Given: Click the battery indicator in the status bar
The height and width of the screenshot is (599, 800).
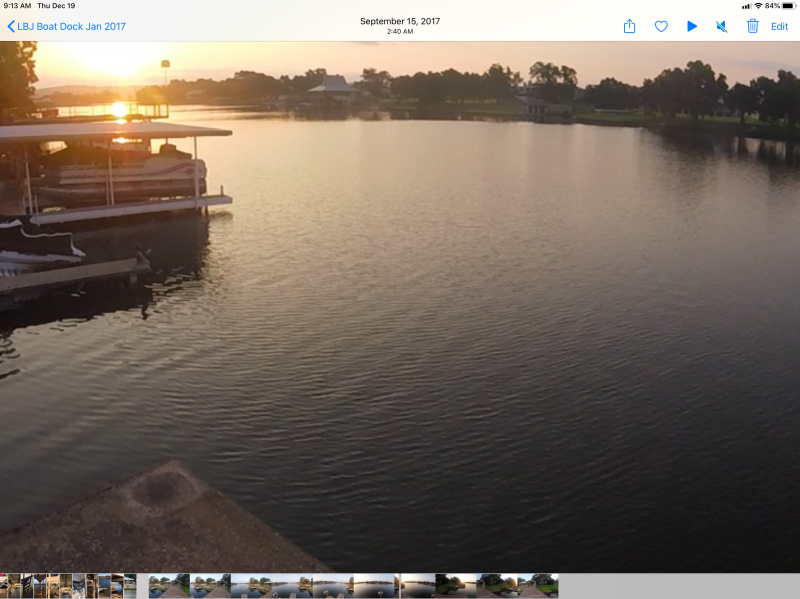Looking at the screenshot, I should pos(789,6).
